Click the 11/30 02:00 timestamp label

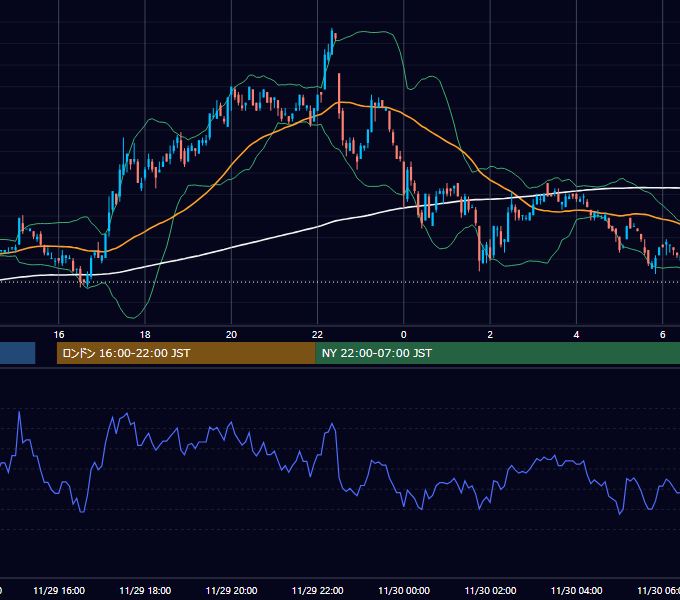pyautogui.click(x=490, y=590)
